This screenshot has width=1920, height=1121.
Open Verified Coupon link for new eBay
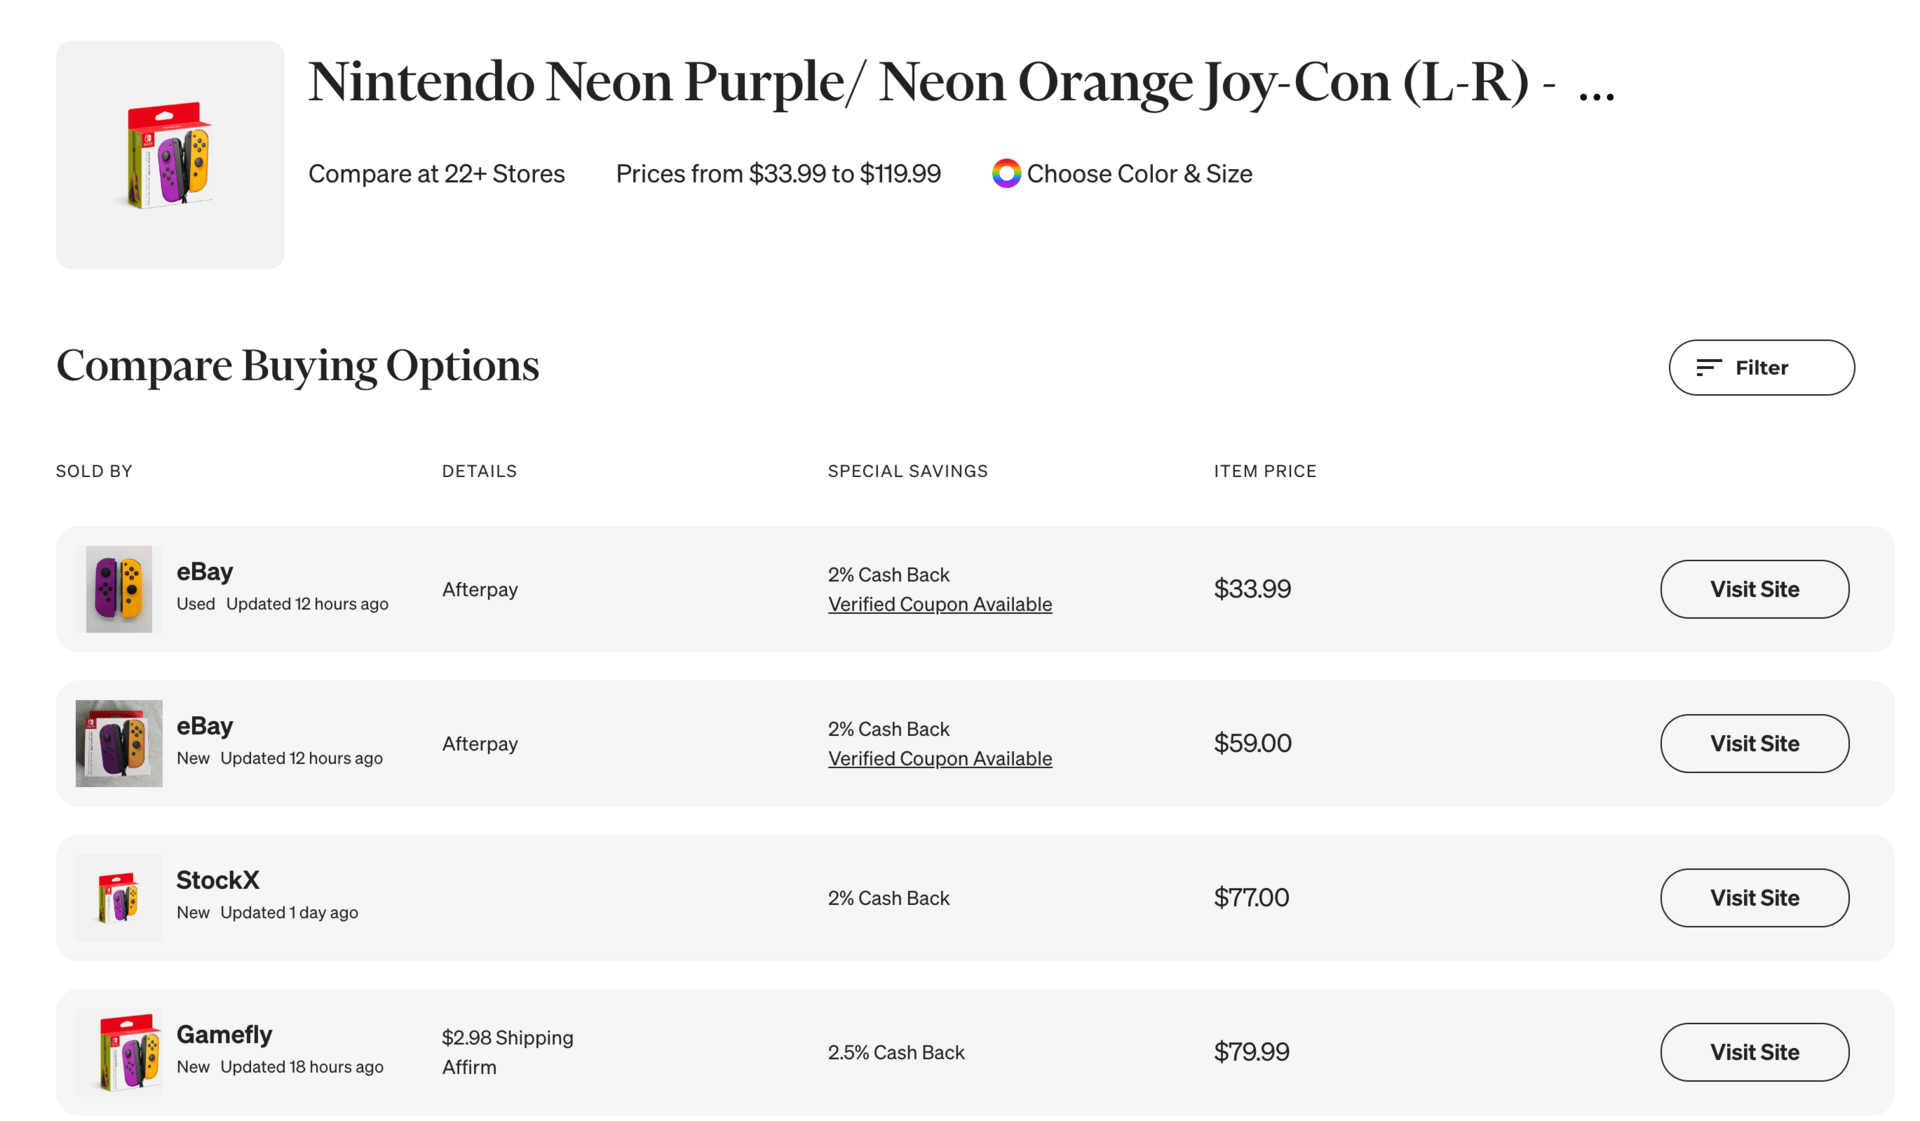click(939, 758)
